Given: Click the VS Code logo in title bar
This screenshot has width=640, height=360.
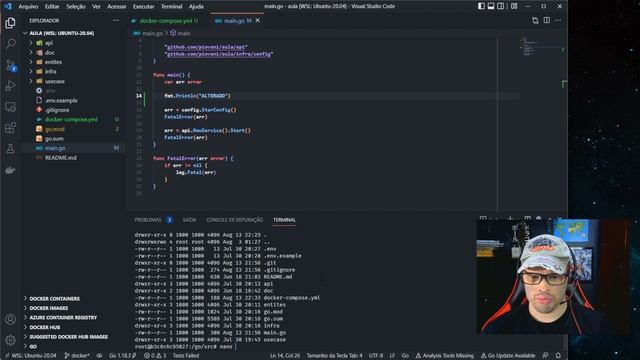Looking at the screenshot, I should pyautogui.click(x=7, y=6).
